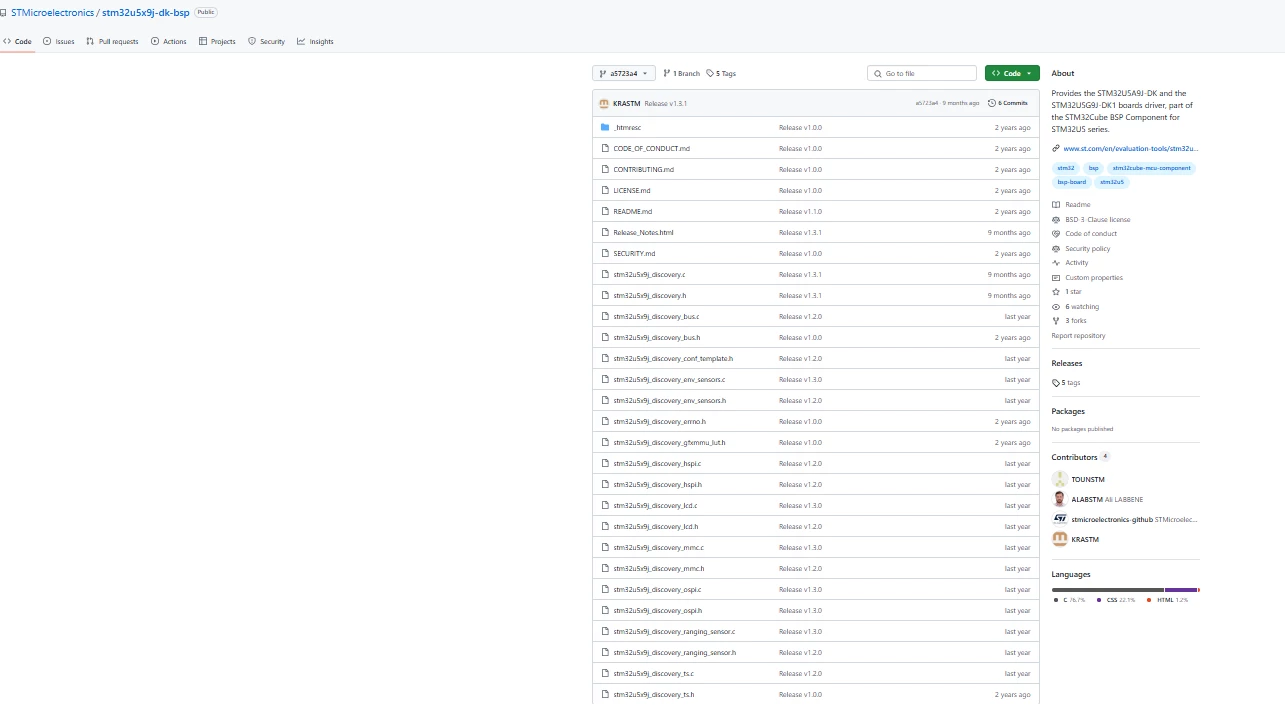
Task: Click the file icon beside stm32u5x9j_discovery_ranging_sensor.h
Action: point(605,652)
